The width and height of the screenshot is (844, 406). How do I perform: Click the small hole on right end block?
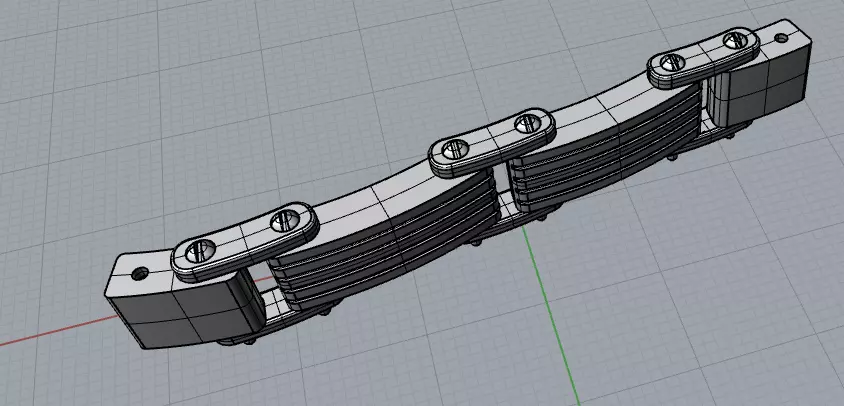780,38
